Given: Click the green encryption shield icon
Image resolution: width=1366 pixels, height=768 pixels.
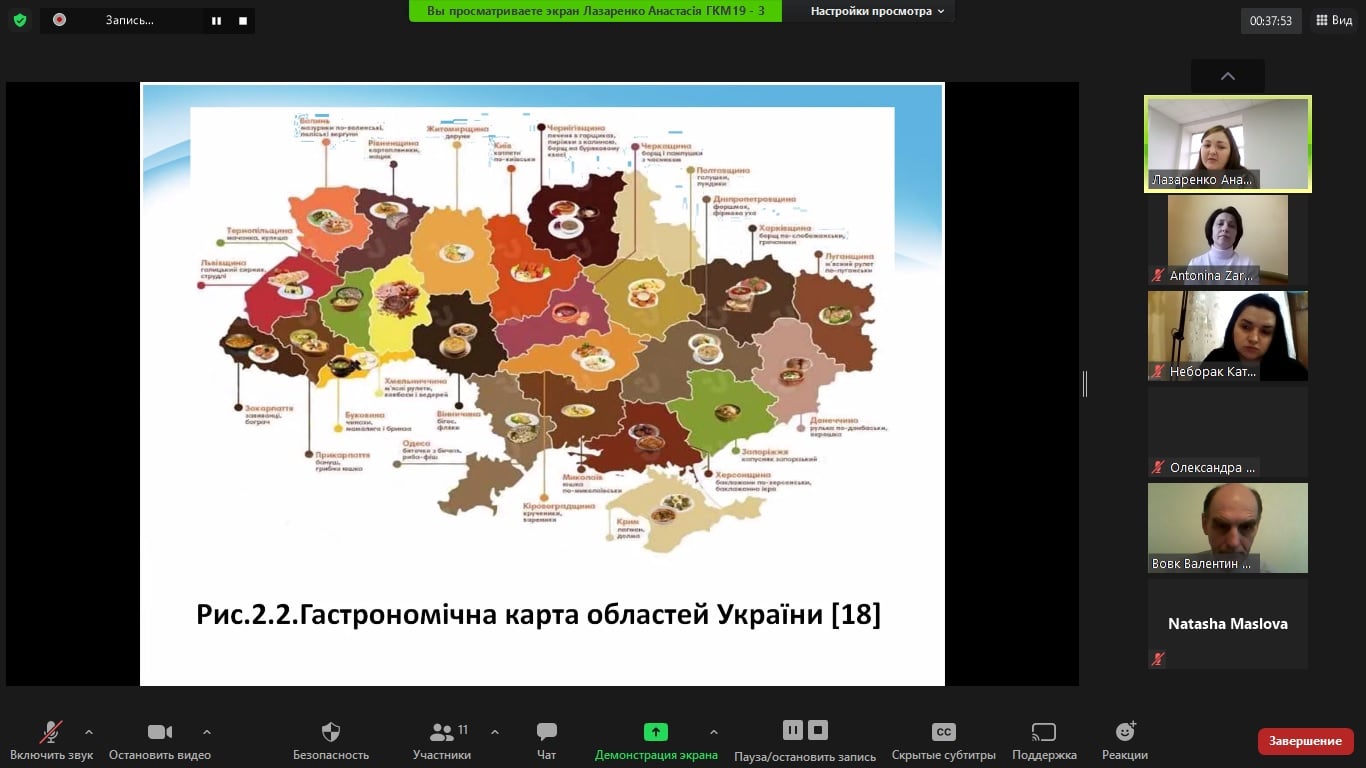Looking at the screenshot, I should tap(20, 20).
